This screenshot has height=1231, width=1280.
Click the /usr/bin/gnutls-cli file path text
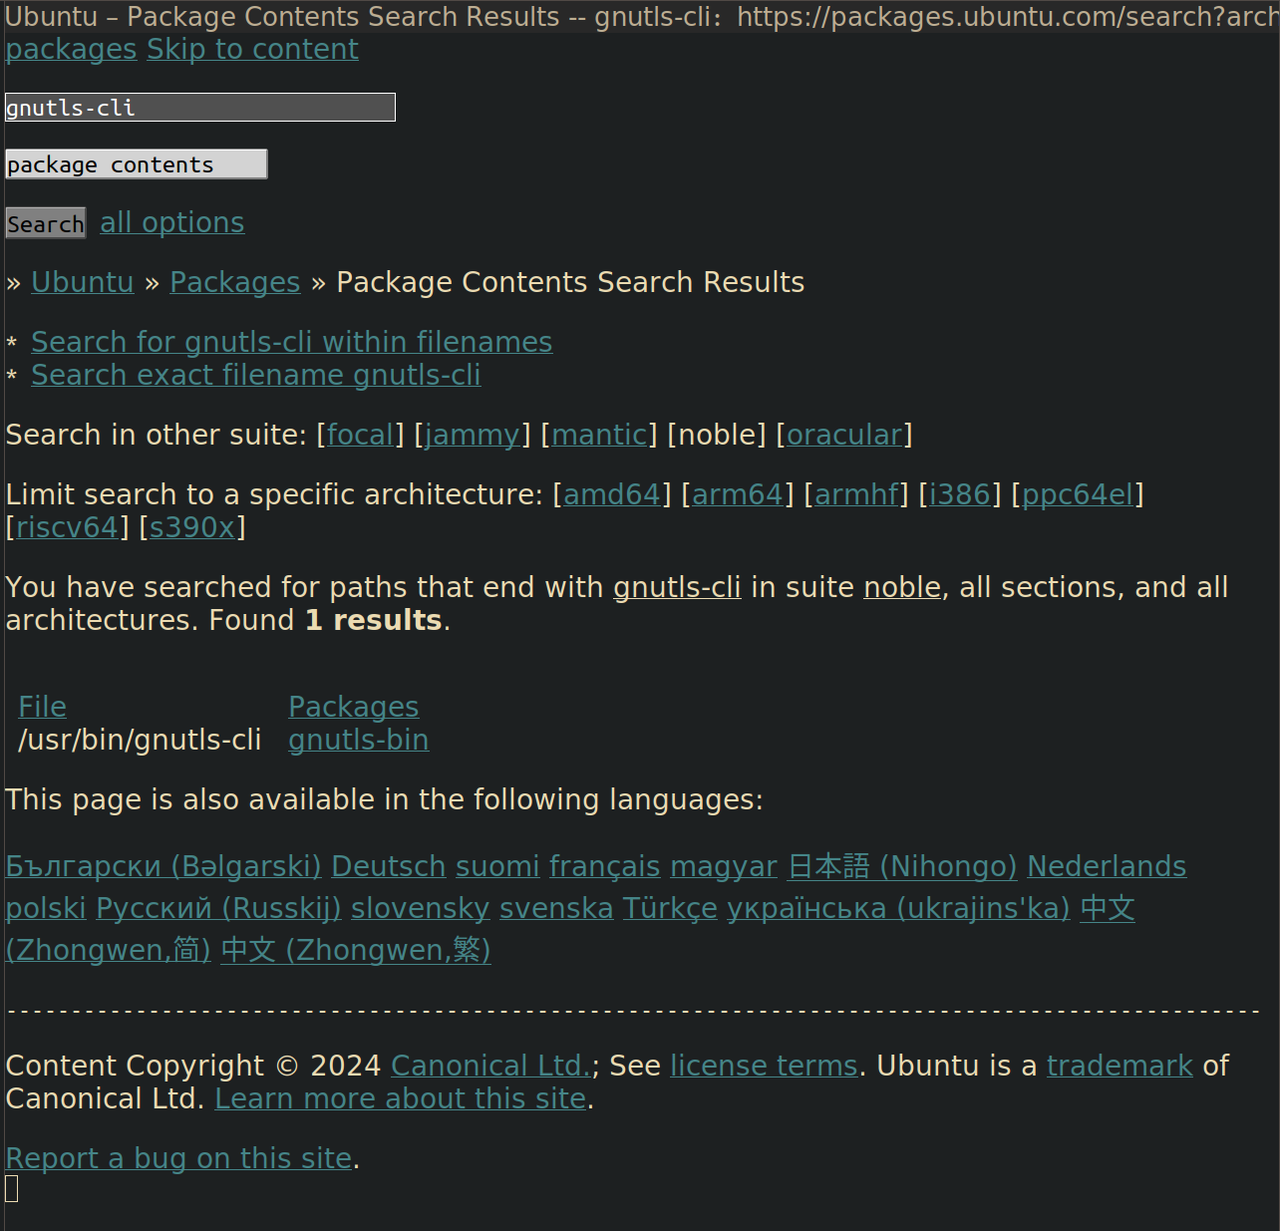(140, 740)
